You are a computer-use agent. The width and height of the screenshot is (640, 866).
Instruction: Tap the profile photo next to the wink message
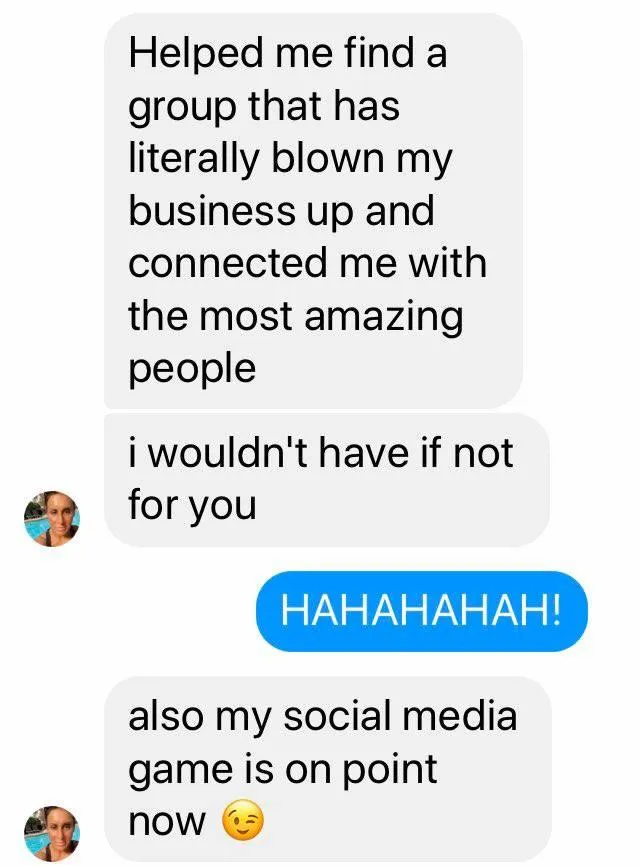(x=52, y=833)
